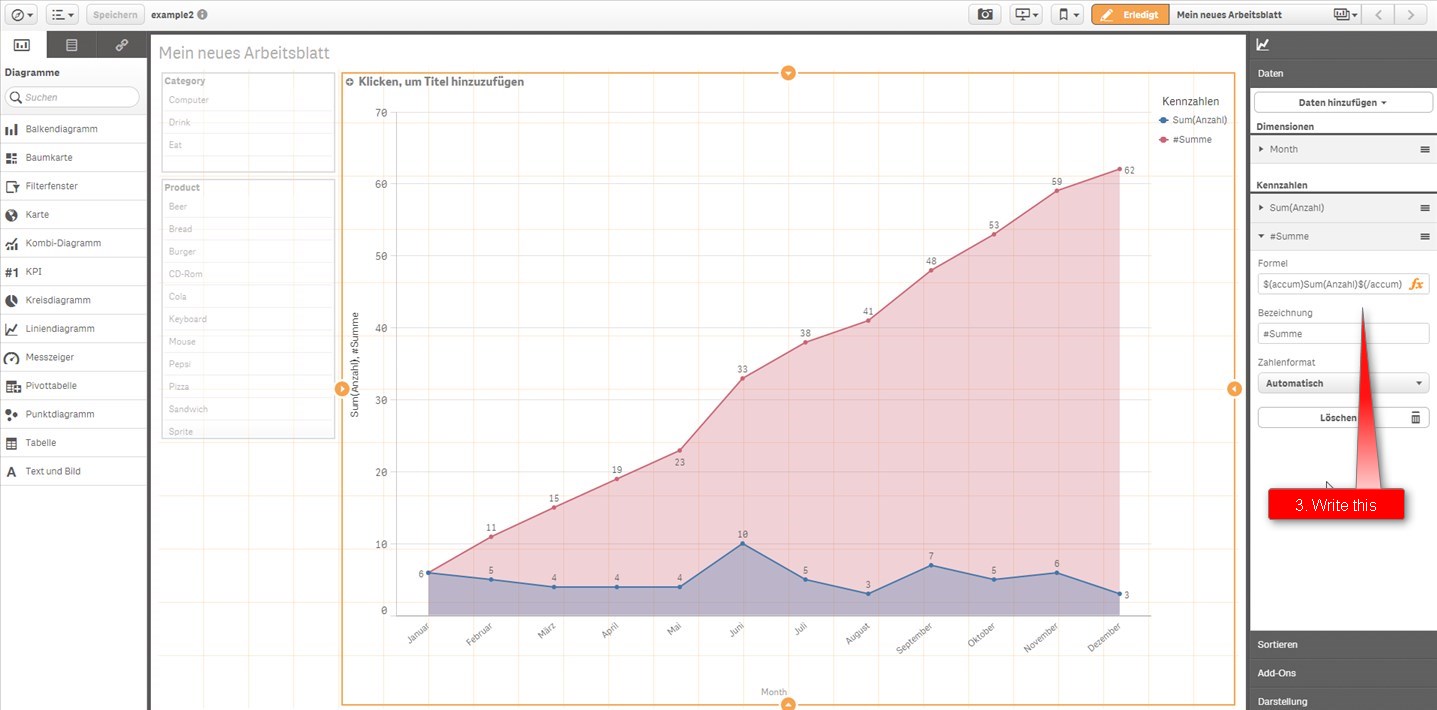Select Pivottabelle object
Viewport: 1437px width, 710px height.
[x=73, y=385]
